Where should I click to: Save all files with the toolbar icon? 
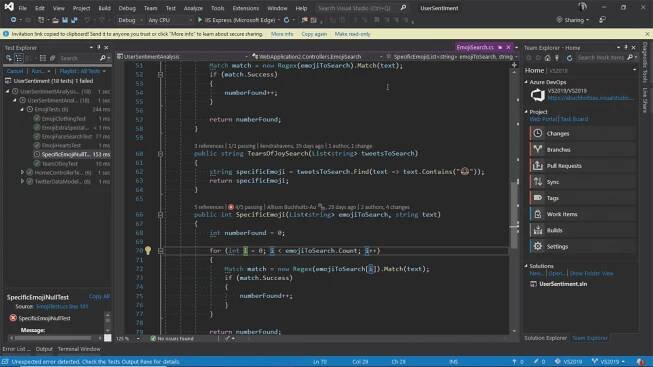click(x=74, y=20)
